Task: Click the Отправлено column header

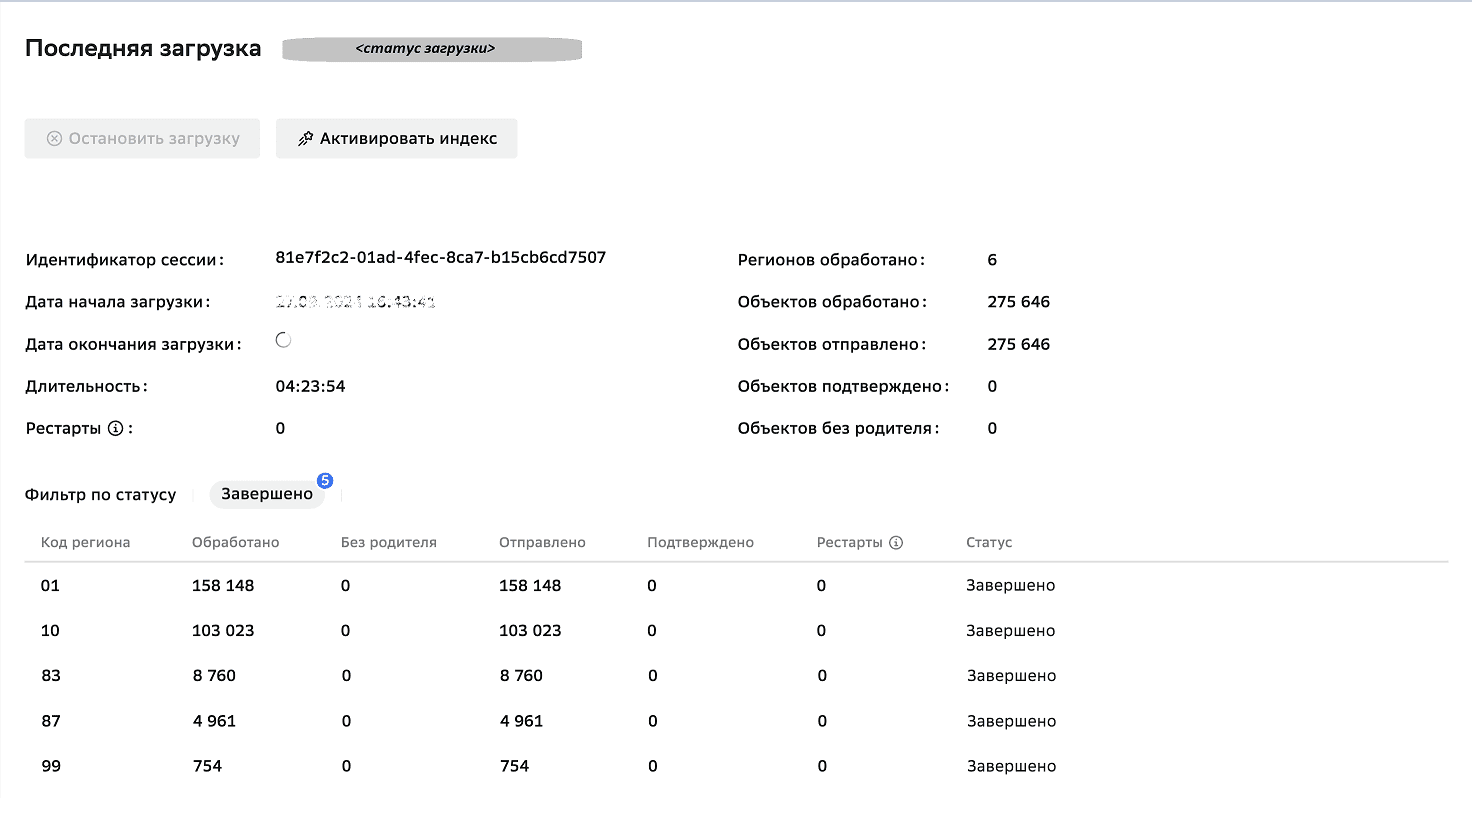Action: (x=542, y=543)
